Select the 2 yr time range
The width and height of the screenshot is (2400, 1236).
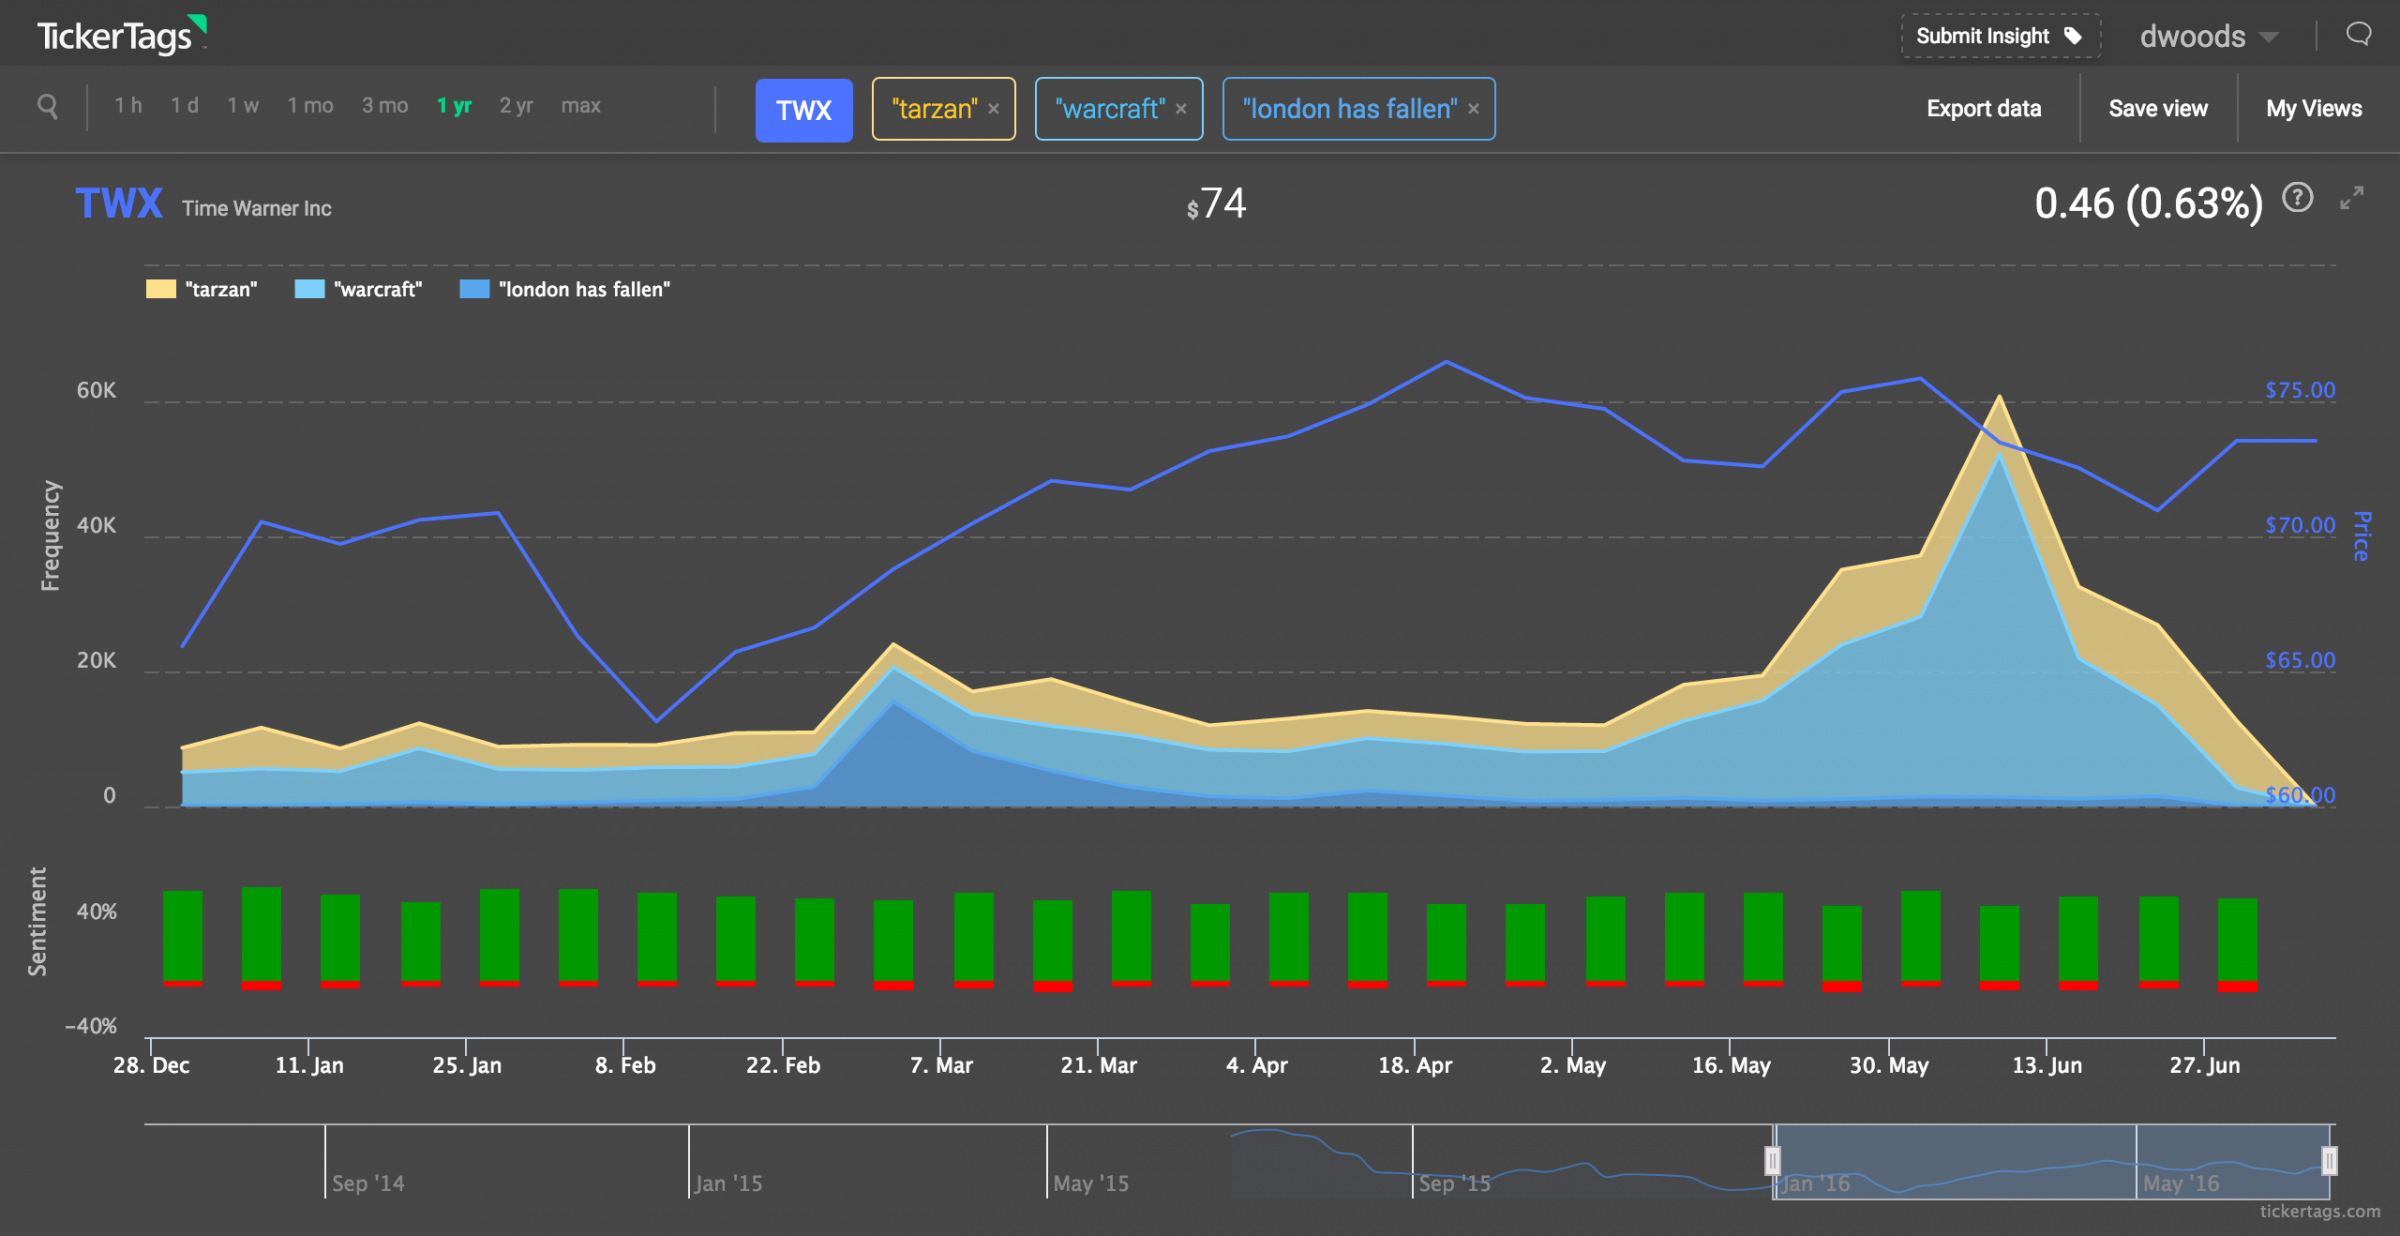516,106
